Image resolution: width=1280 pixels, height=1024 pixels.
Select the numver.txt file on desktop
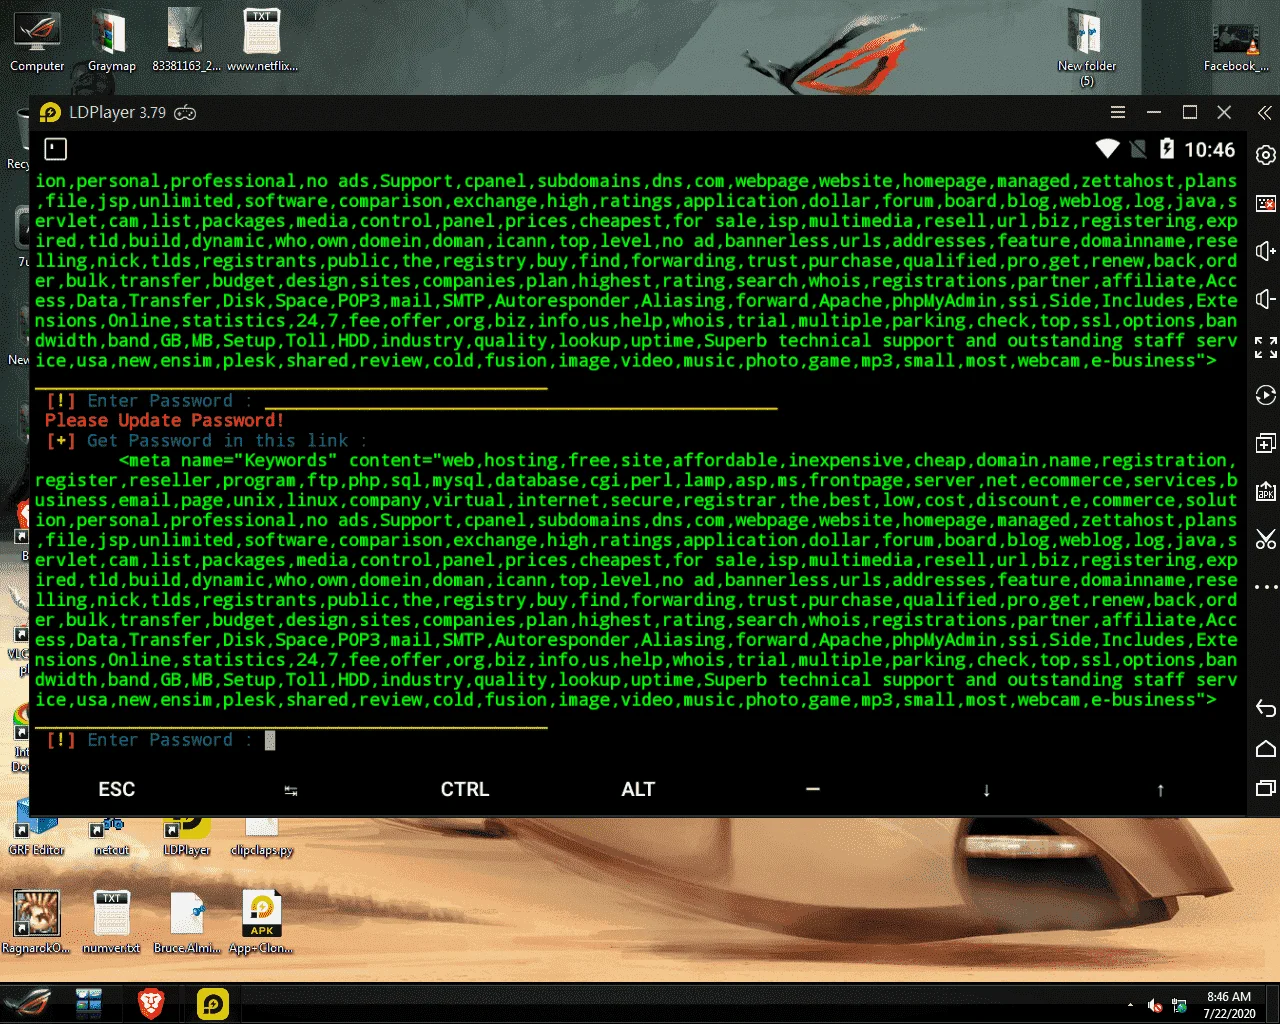tap(111, 921)
